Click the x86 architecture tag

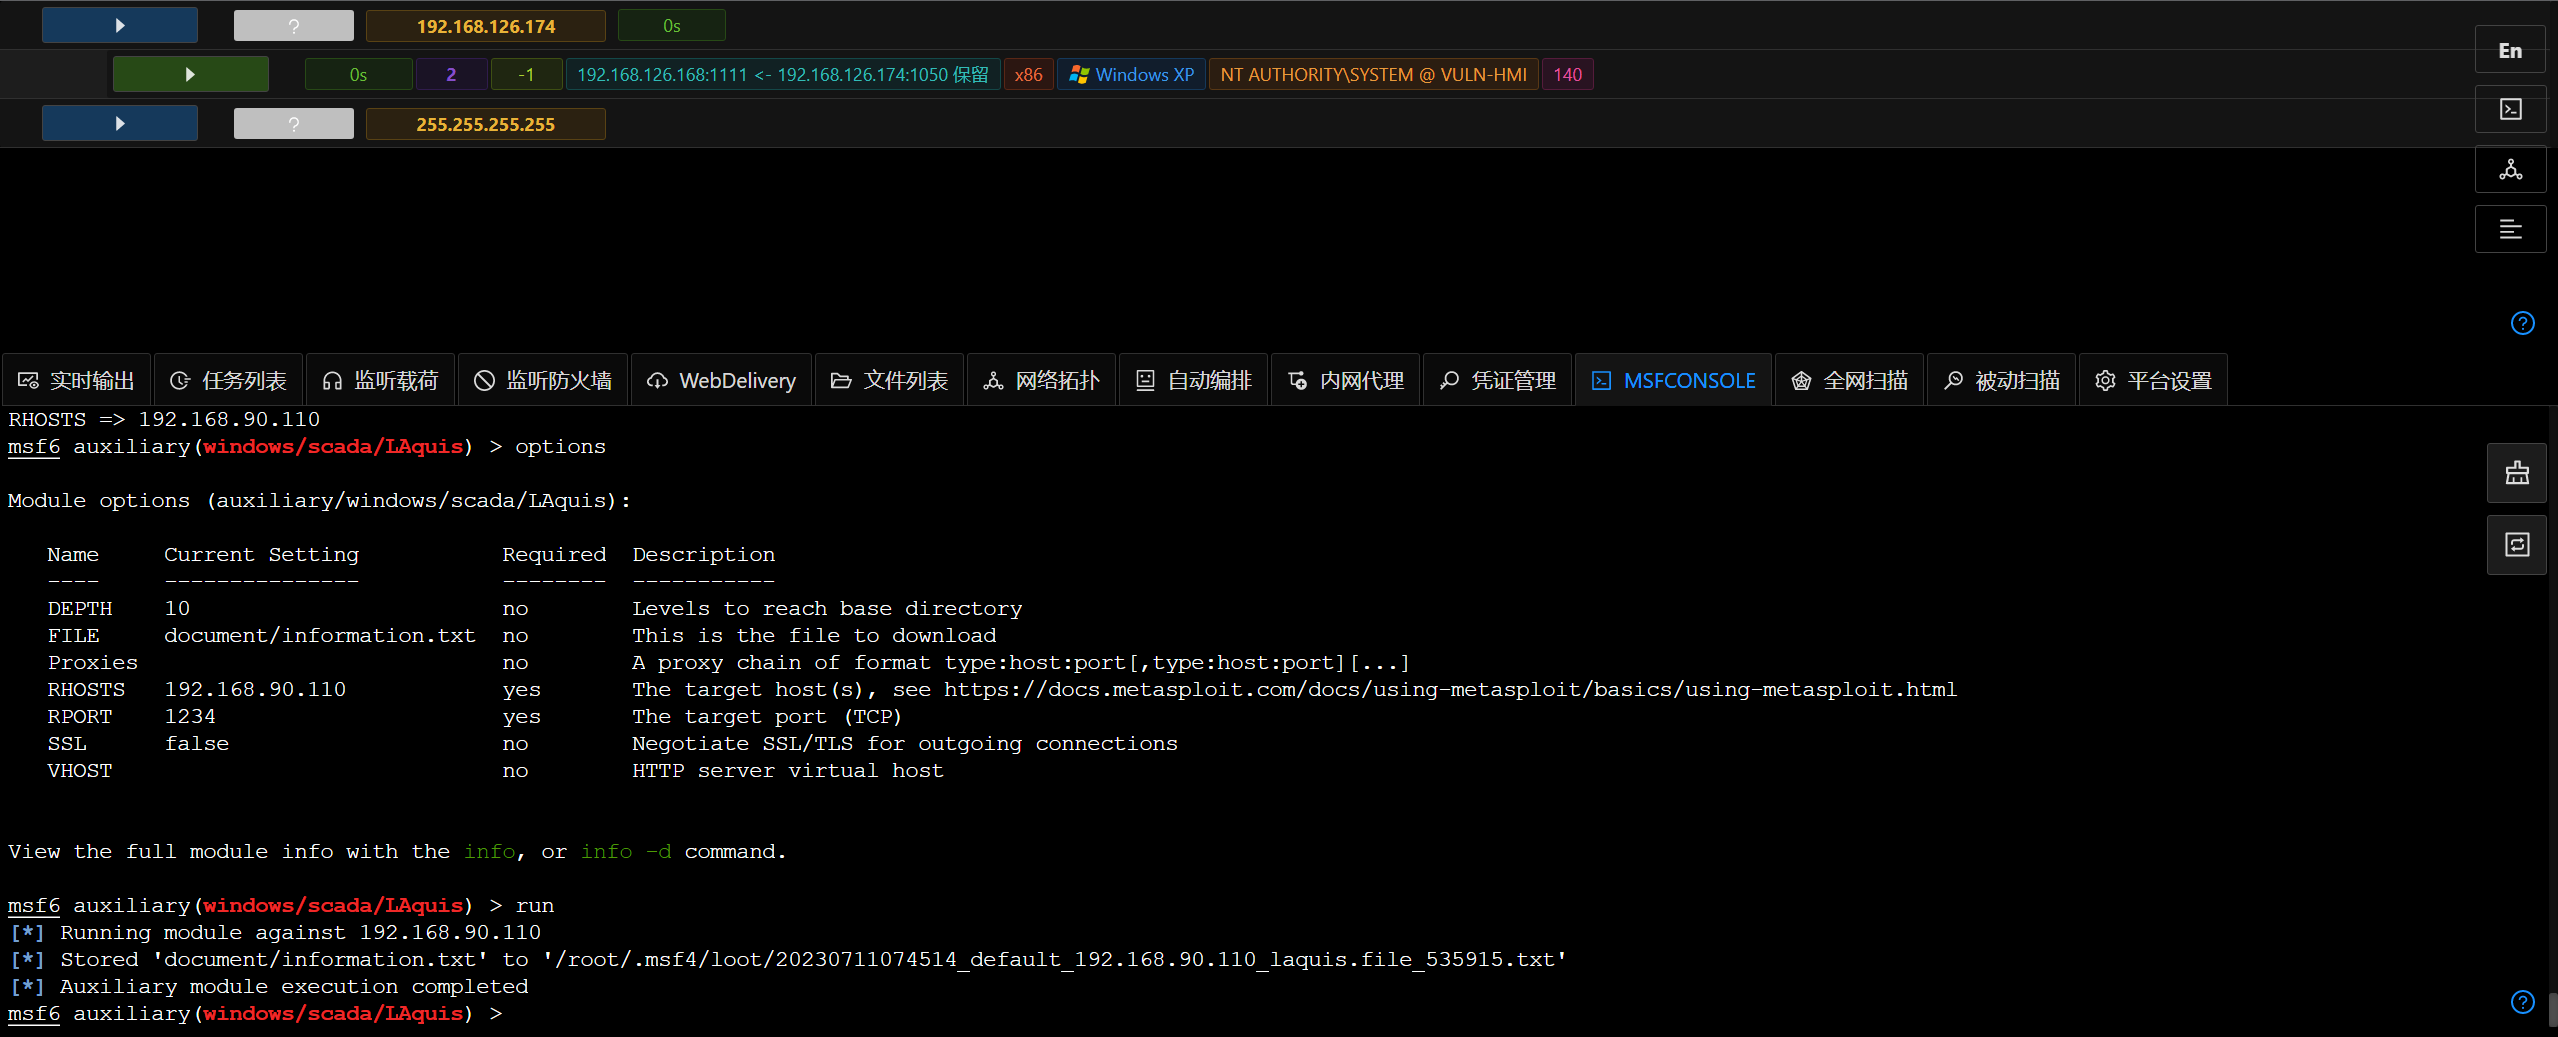[x=1028, y=75]
